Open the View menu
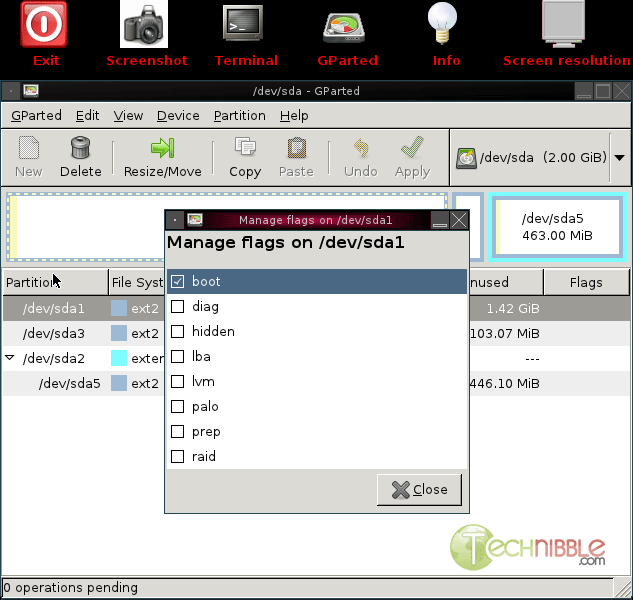This screenshot has height=600, width=633. pos(128,116)
